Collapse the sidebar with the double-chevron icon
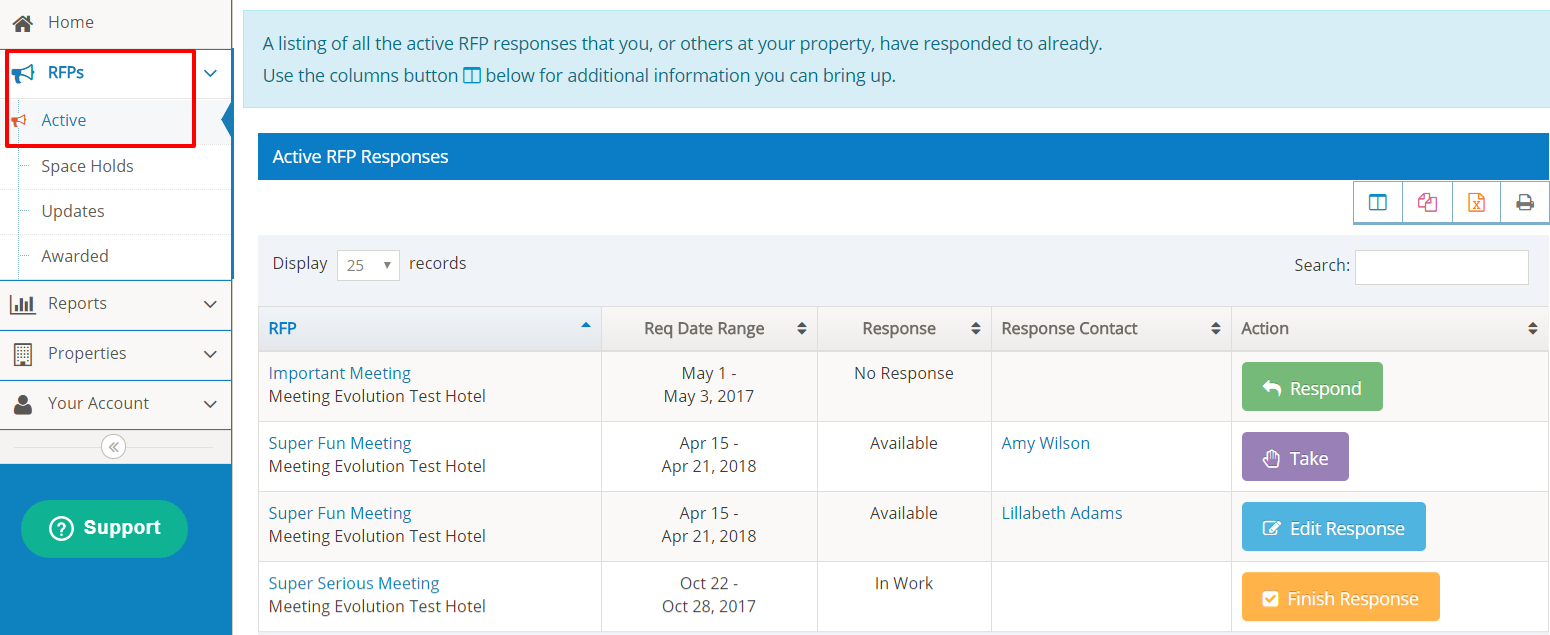The image size is (1550, 635). click(114, 447)
